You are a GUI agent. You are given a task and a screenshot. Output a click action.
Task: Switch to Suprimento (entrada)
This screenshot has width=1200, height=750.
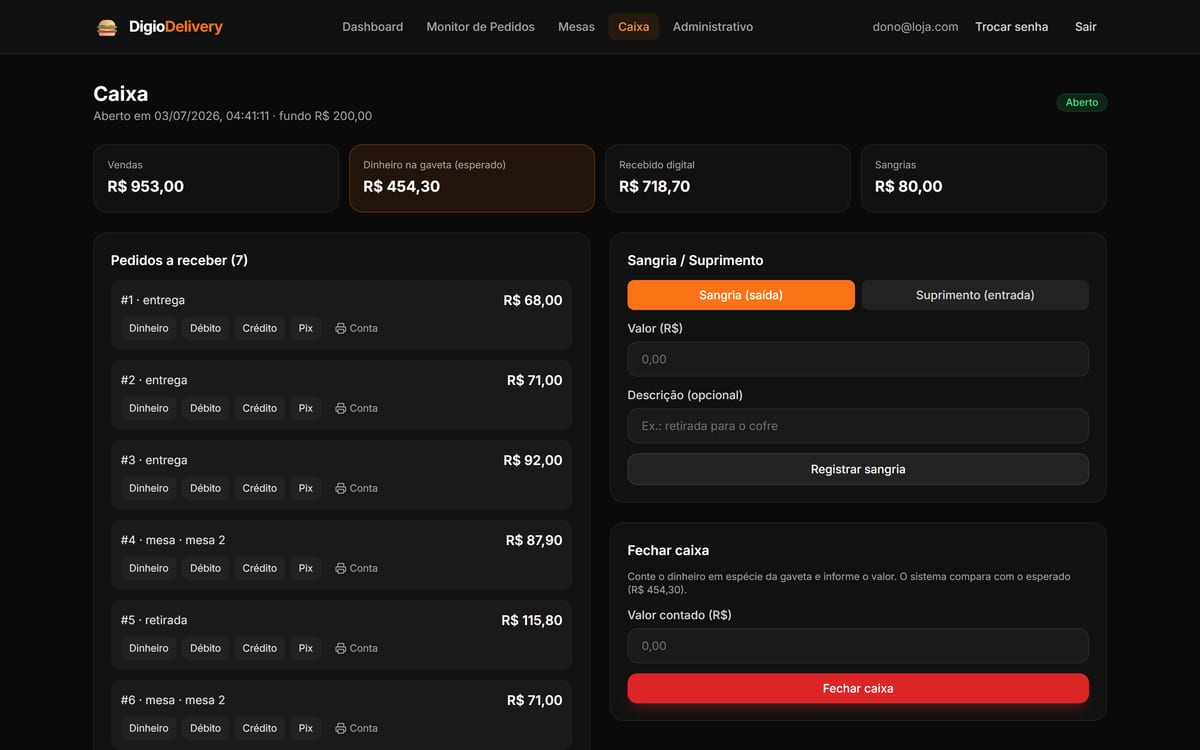(975, 295)
